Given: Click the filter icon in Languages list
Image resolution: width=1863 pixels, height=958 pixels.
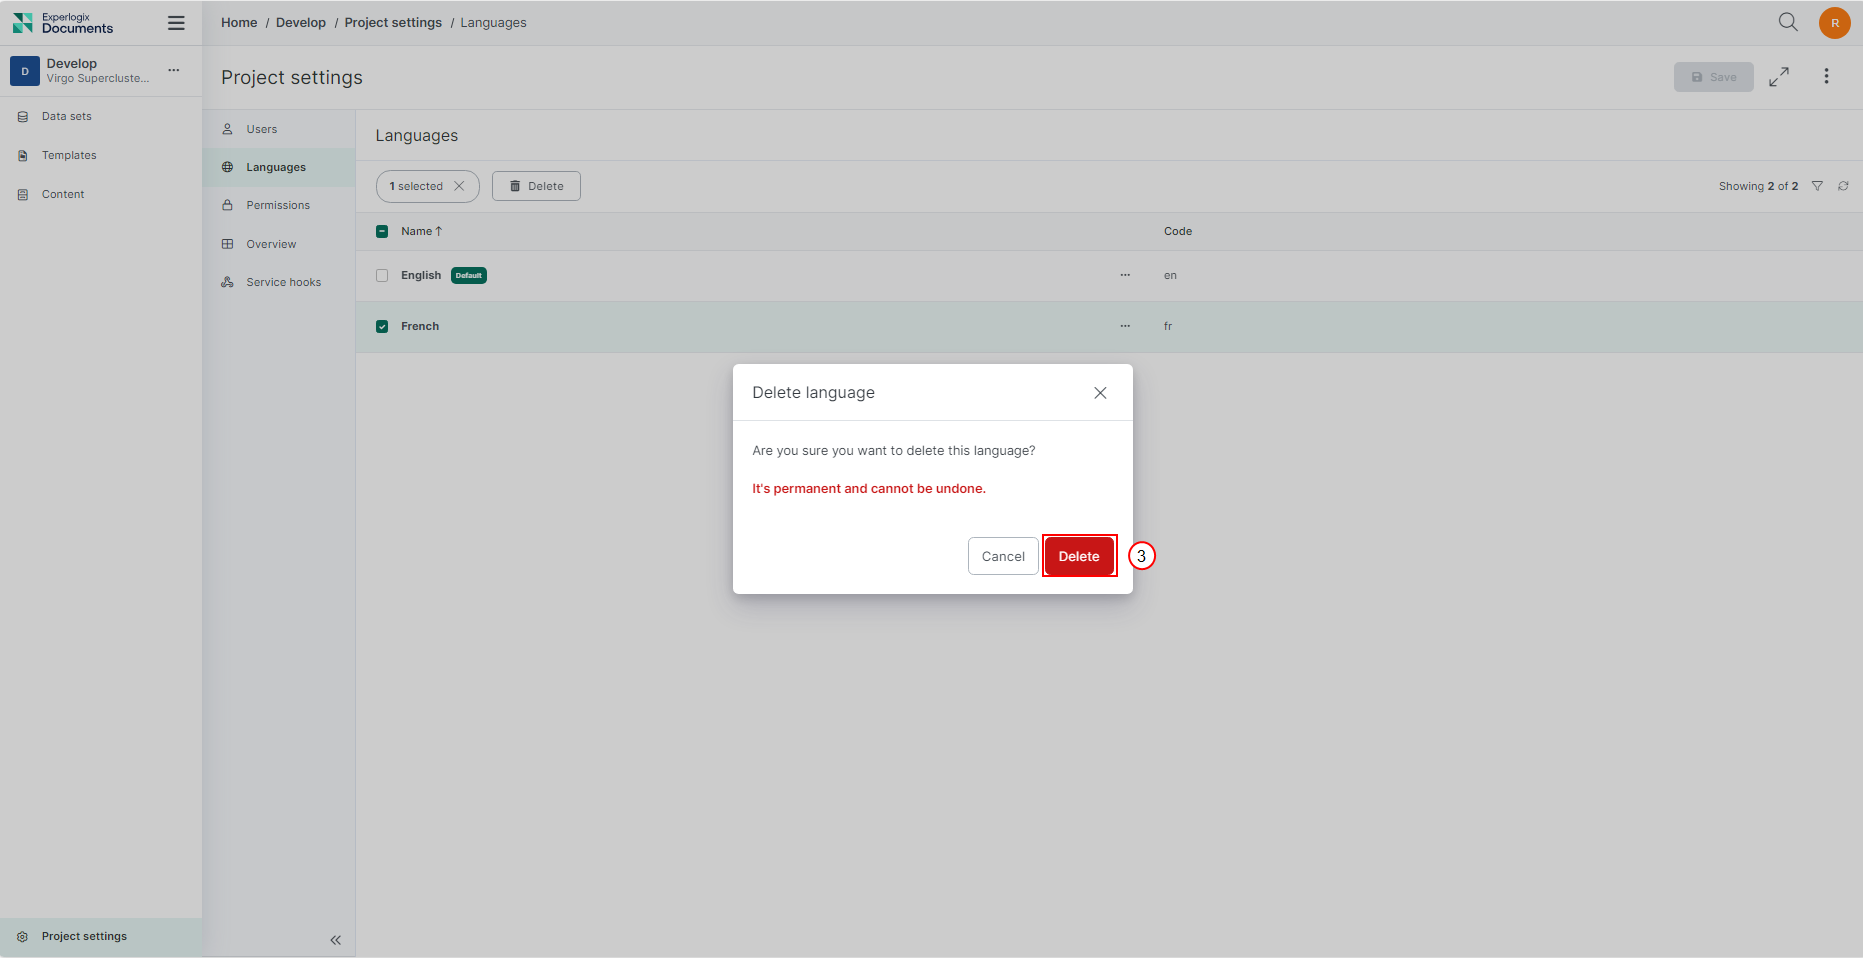Looking at the screenshot, I should click(1817, 186).
